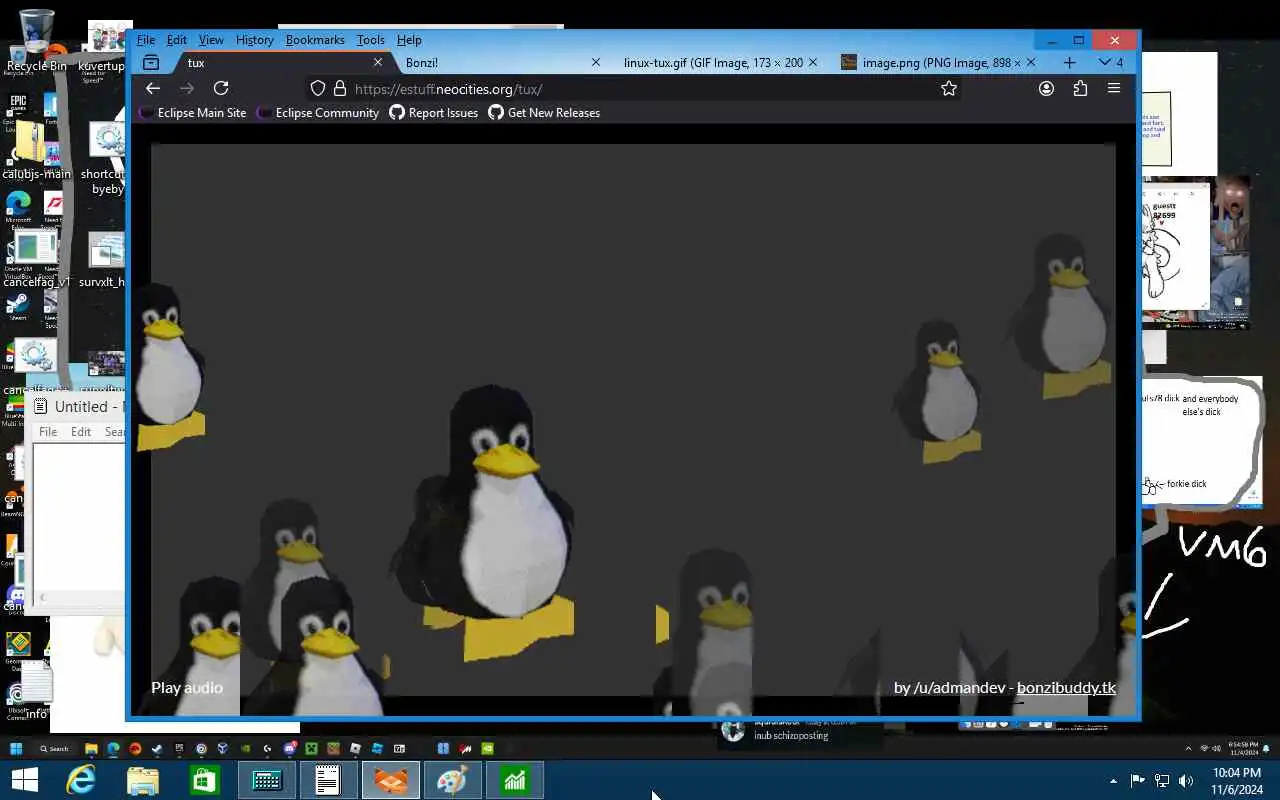This screenshot has width=1280, height=800.
Task: Show hidden system tray icons
Action: pos(1113,781)
